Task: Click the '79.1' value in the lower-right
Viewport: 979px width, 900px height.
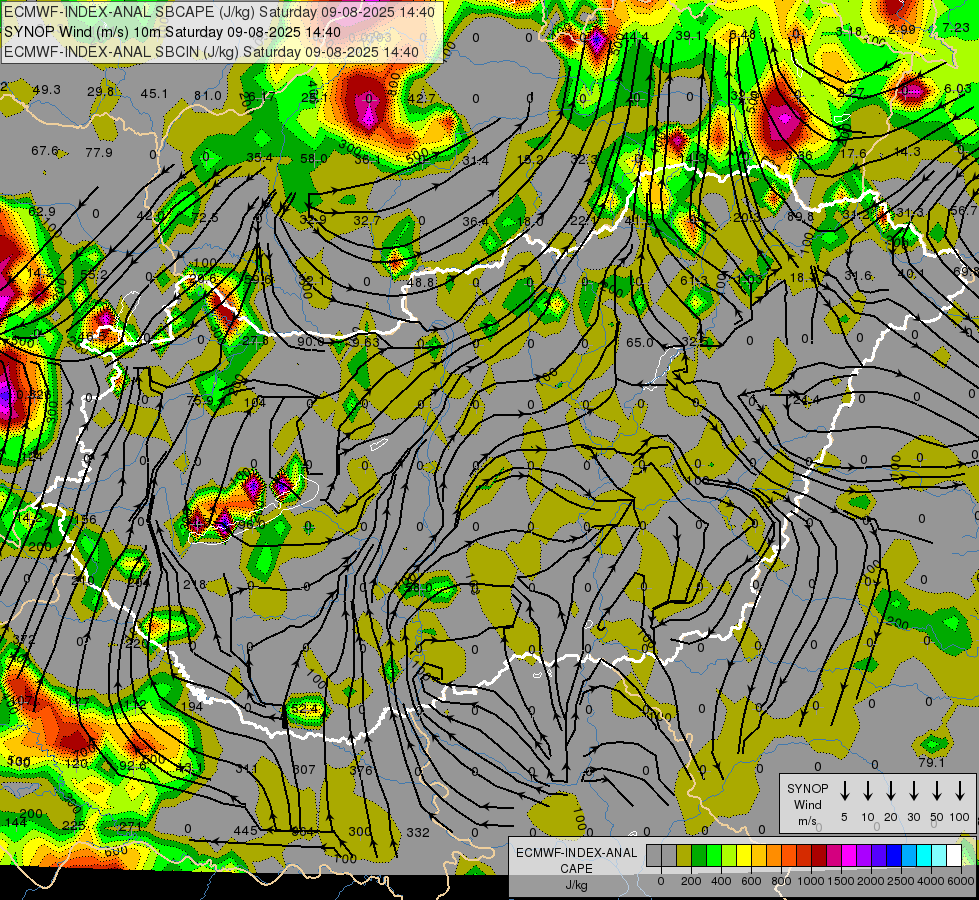Action: point(932,763)
